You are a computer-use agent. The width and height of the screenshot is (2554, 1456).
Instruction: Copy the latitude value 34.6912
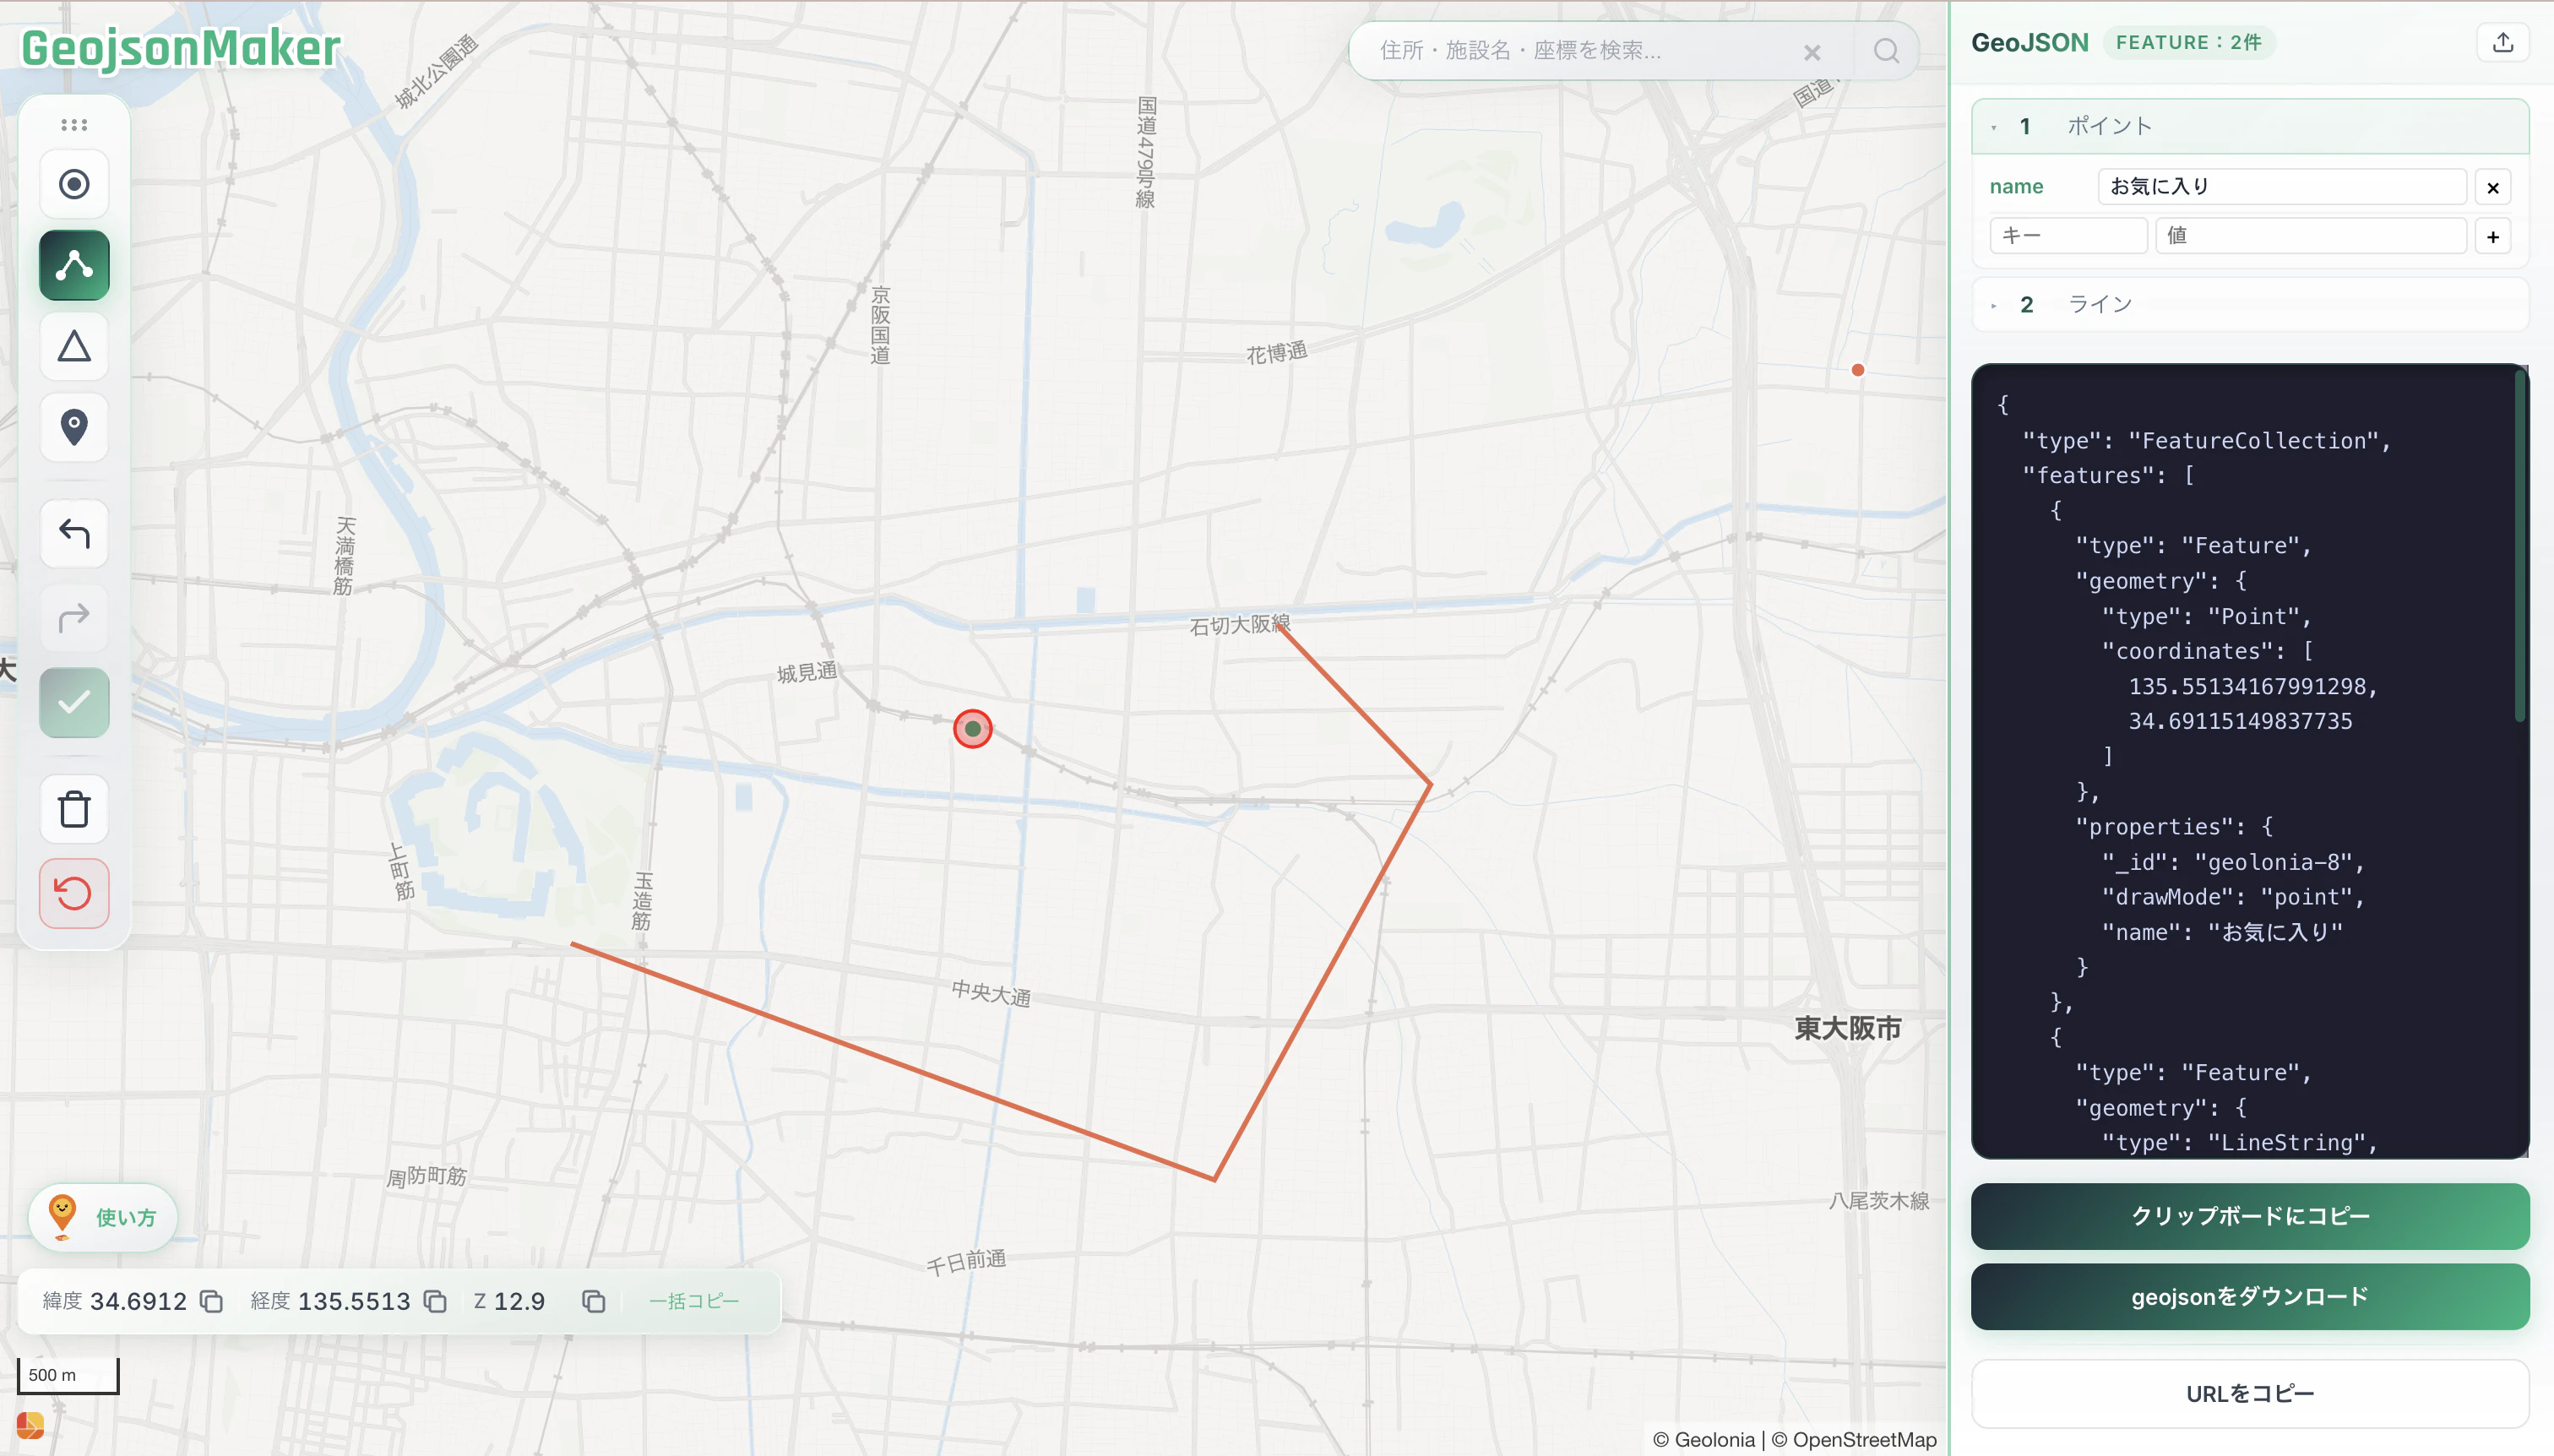(x=211, y=1301)
